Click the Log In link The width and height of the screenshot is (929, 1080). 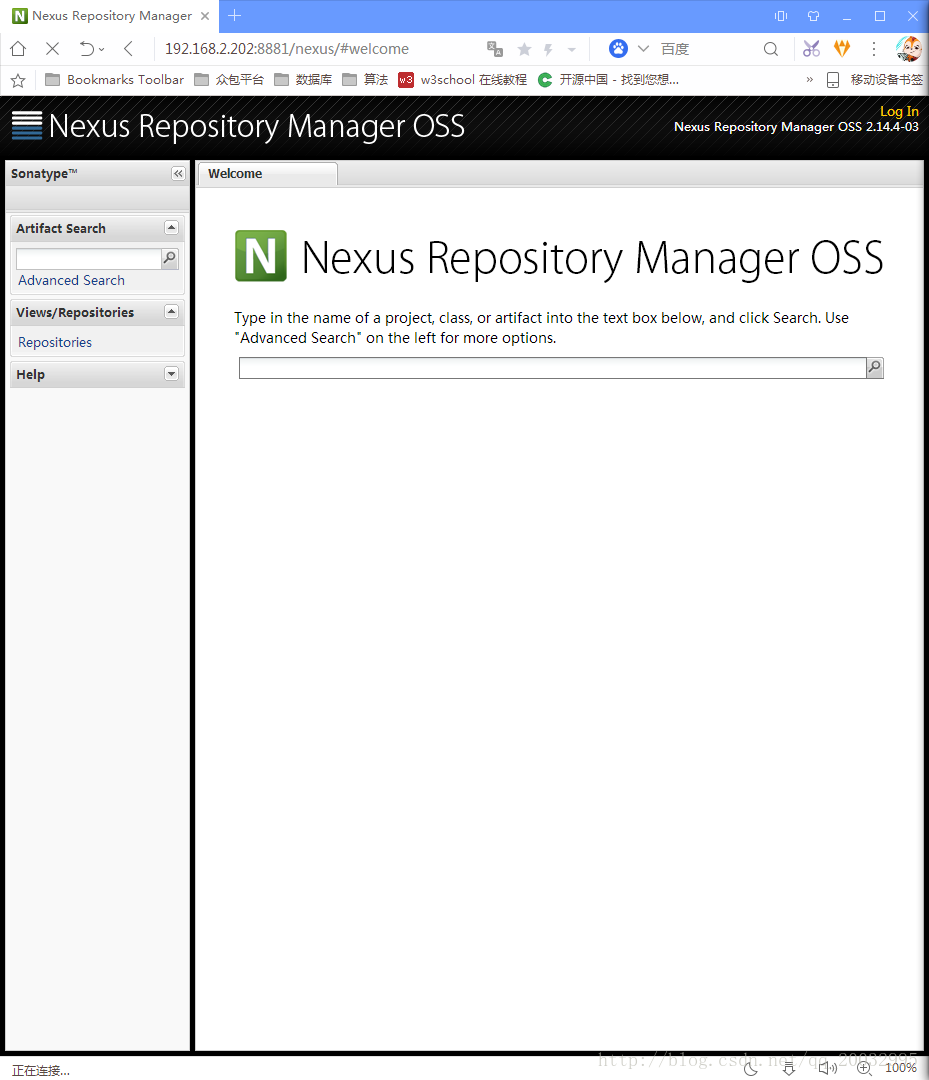pos(899,111)
